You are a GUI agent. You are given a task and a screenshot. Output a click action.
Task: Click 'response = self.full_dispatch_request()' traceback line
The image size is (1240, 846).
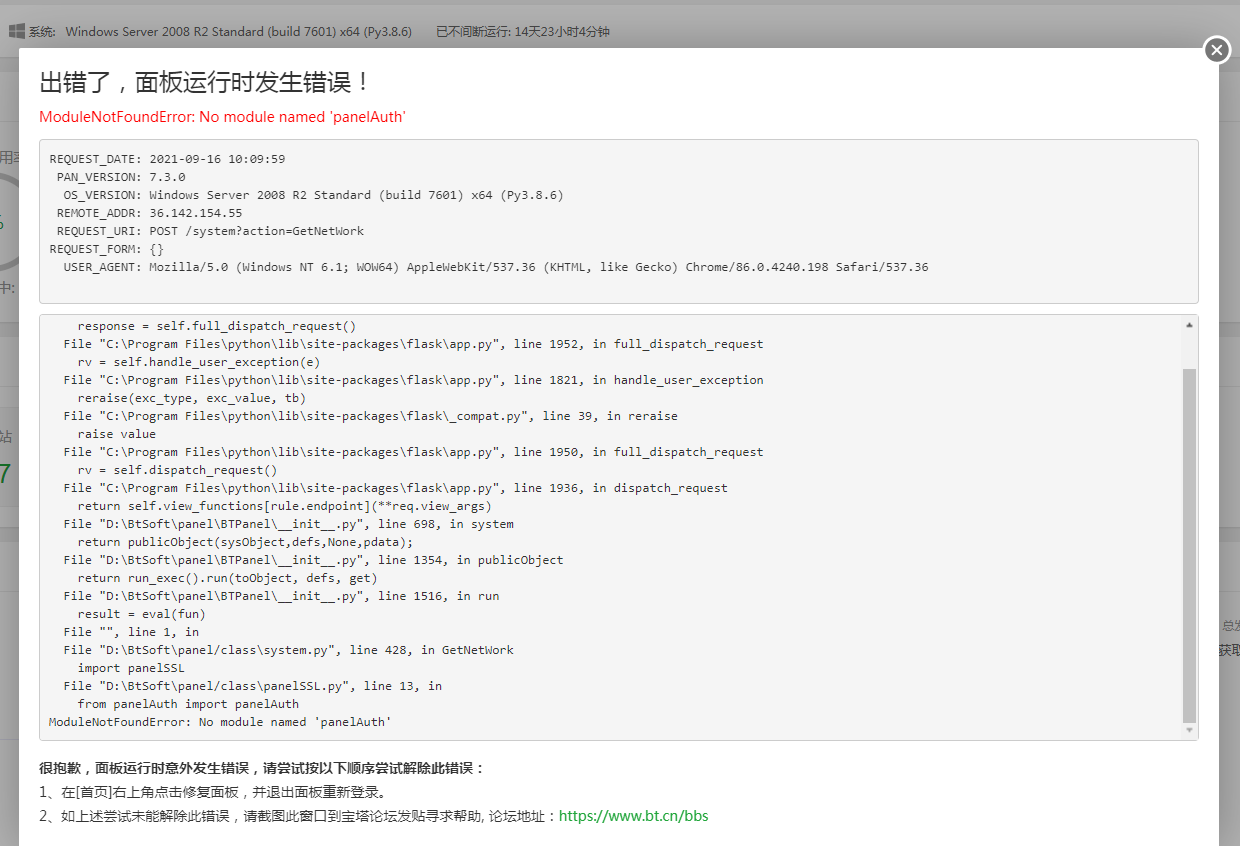pos(217,326)
